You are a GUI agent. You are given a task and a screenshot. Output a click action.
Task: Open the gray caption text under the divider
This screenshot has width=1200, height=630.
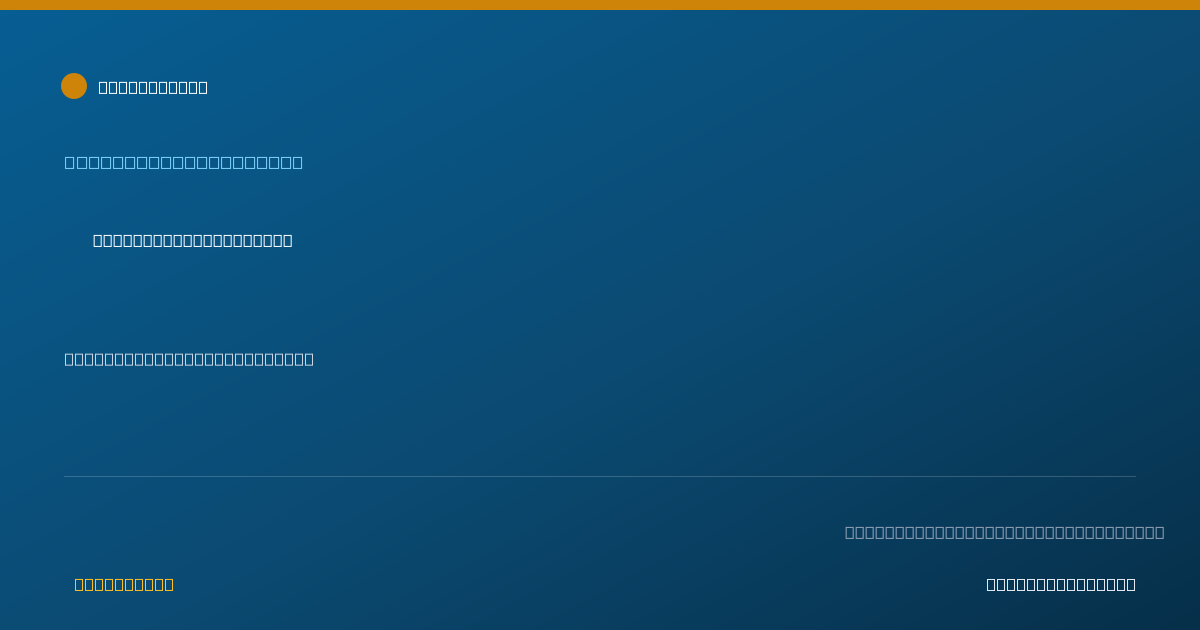click(1004, 532)
